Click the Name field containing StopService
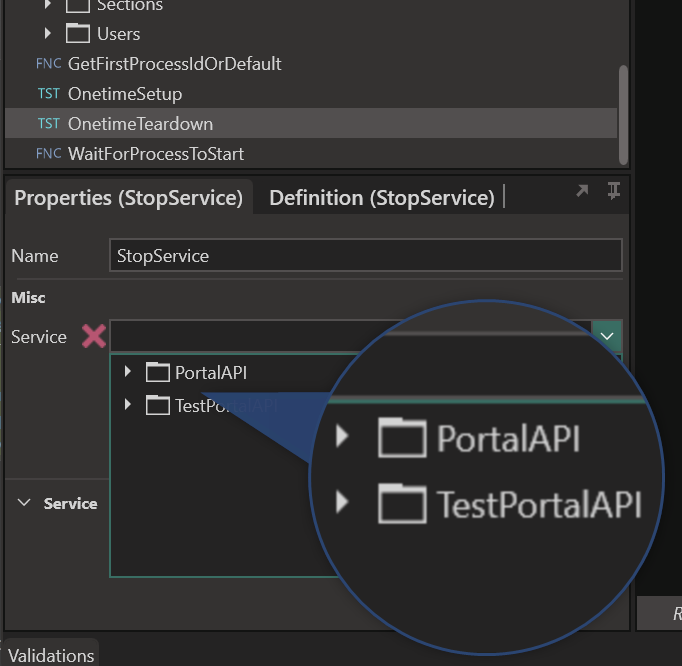 click(365, 256)
